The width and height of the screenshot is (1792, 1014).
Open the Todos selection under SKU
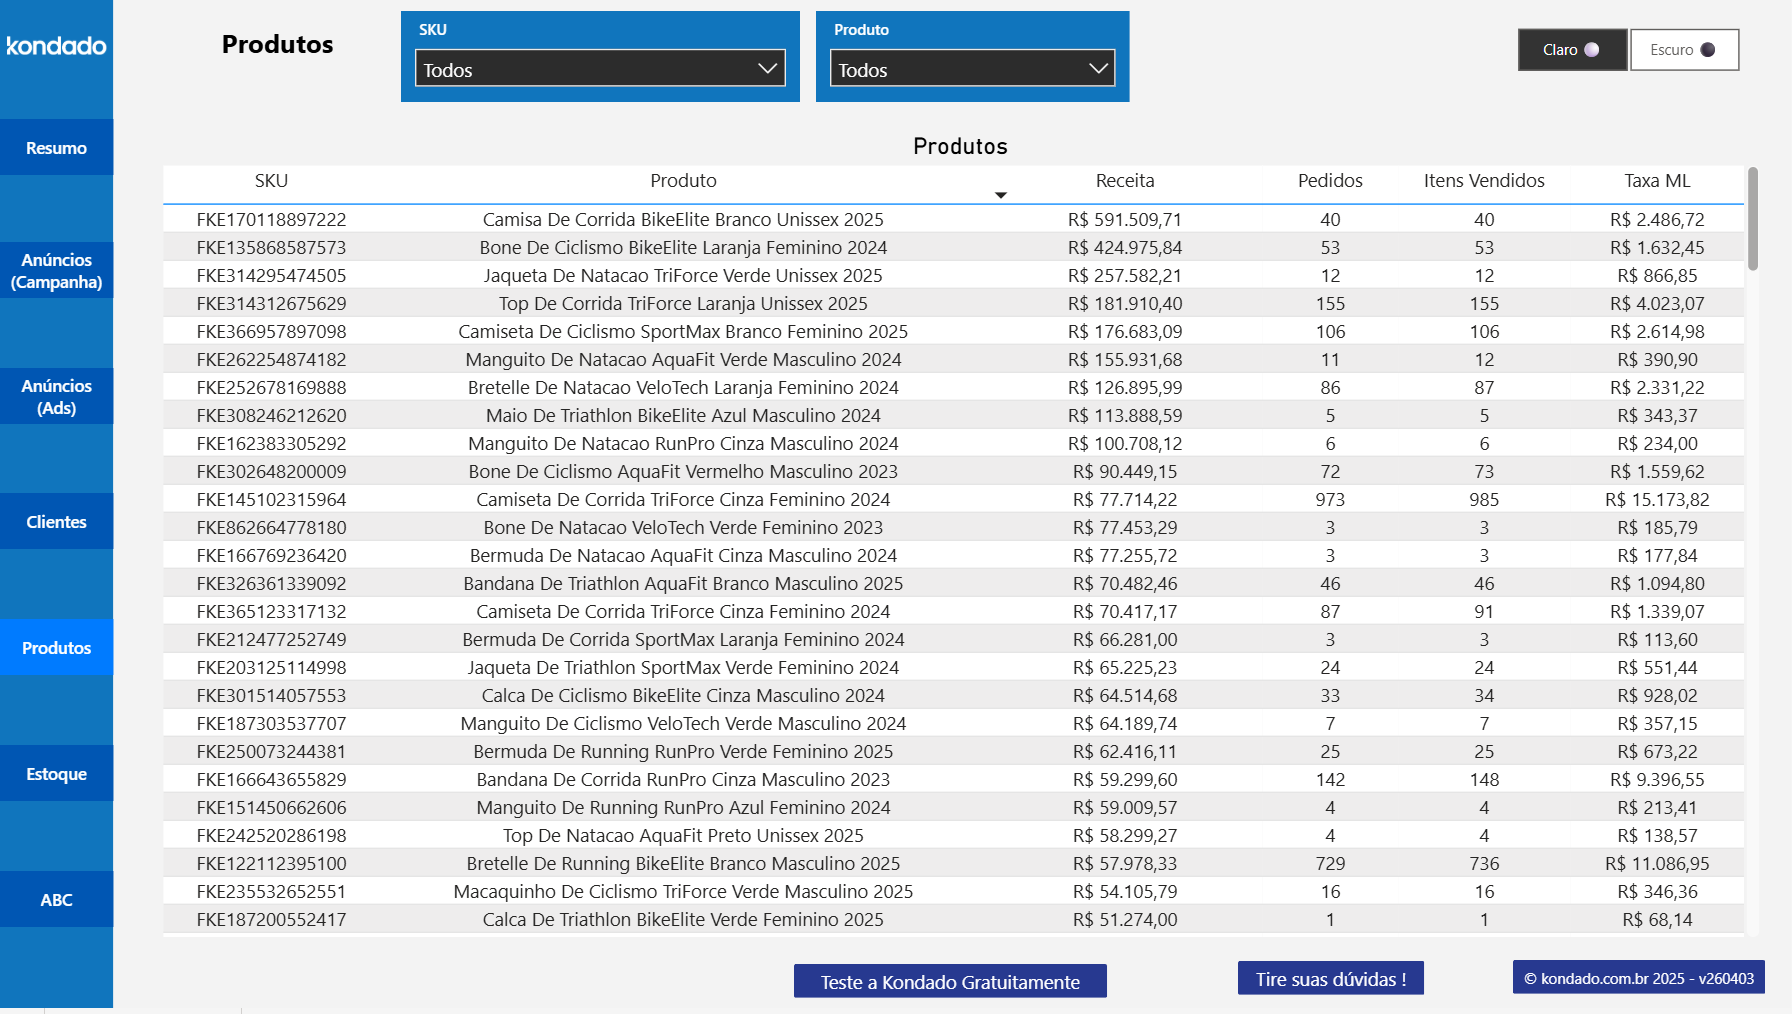click(599, 68)
